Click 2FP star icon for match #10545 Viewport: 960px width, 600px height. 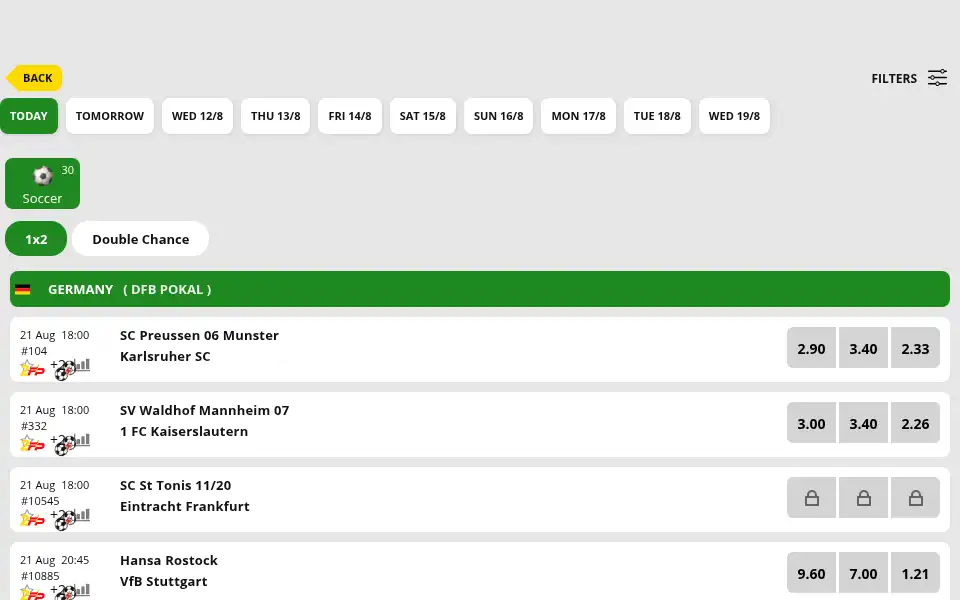pyautogui.click(x=32, y=519)
